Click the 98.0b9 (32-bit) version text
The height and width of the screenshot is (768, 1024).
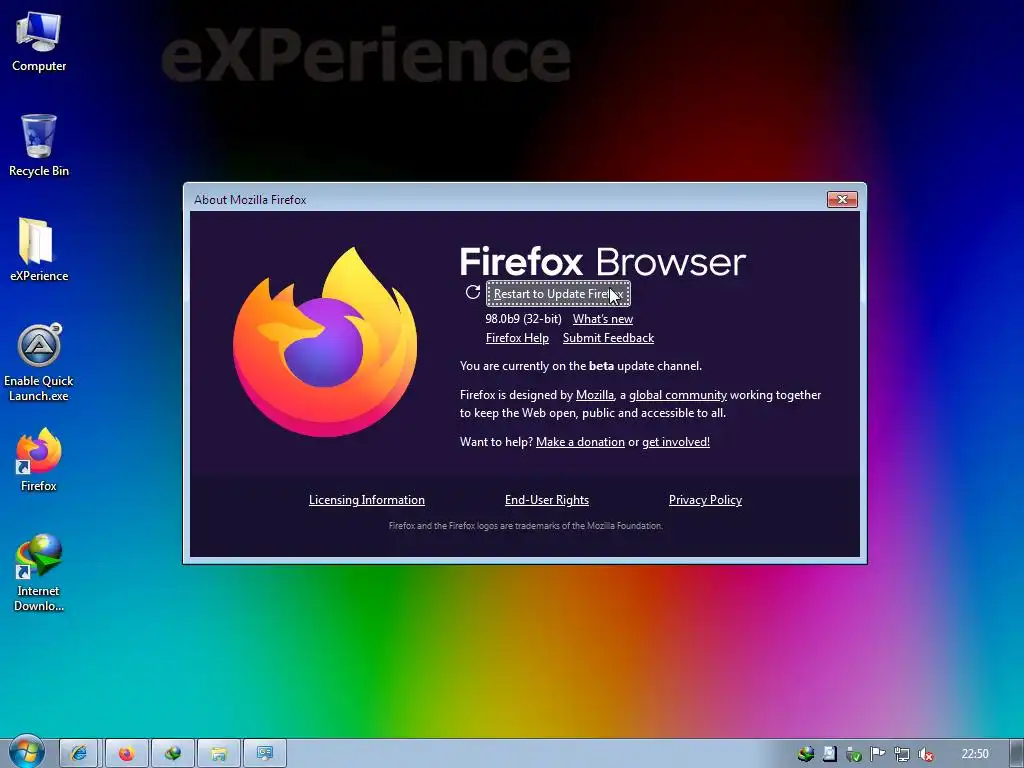point(523,319)
